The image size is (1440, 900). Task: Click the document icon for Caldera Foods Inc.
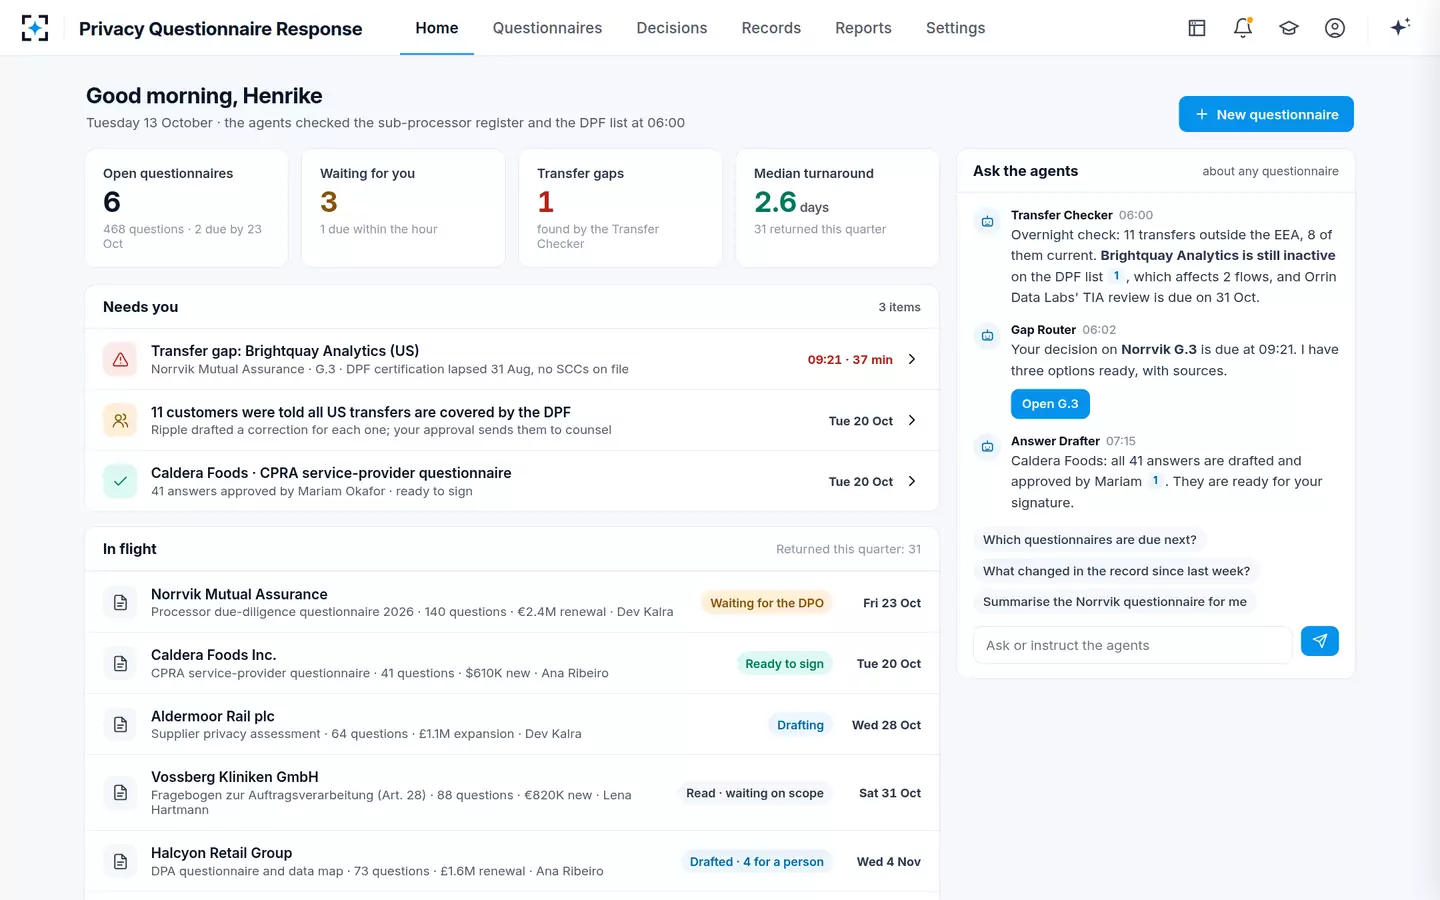tap(120, 663)
